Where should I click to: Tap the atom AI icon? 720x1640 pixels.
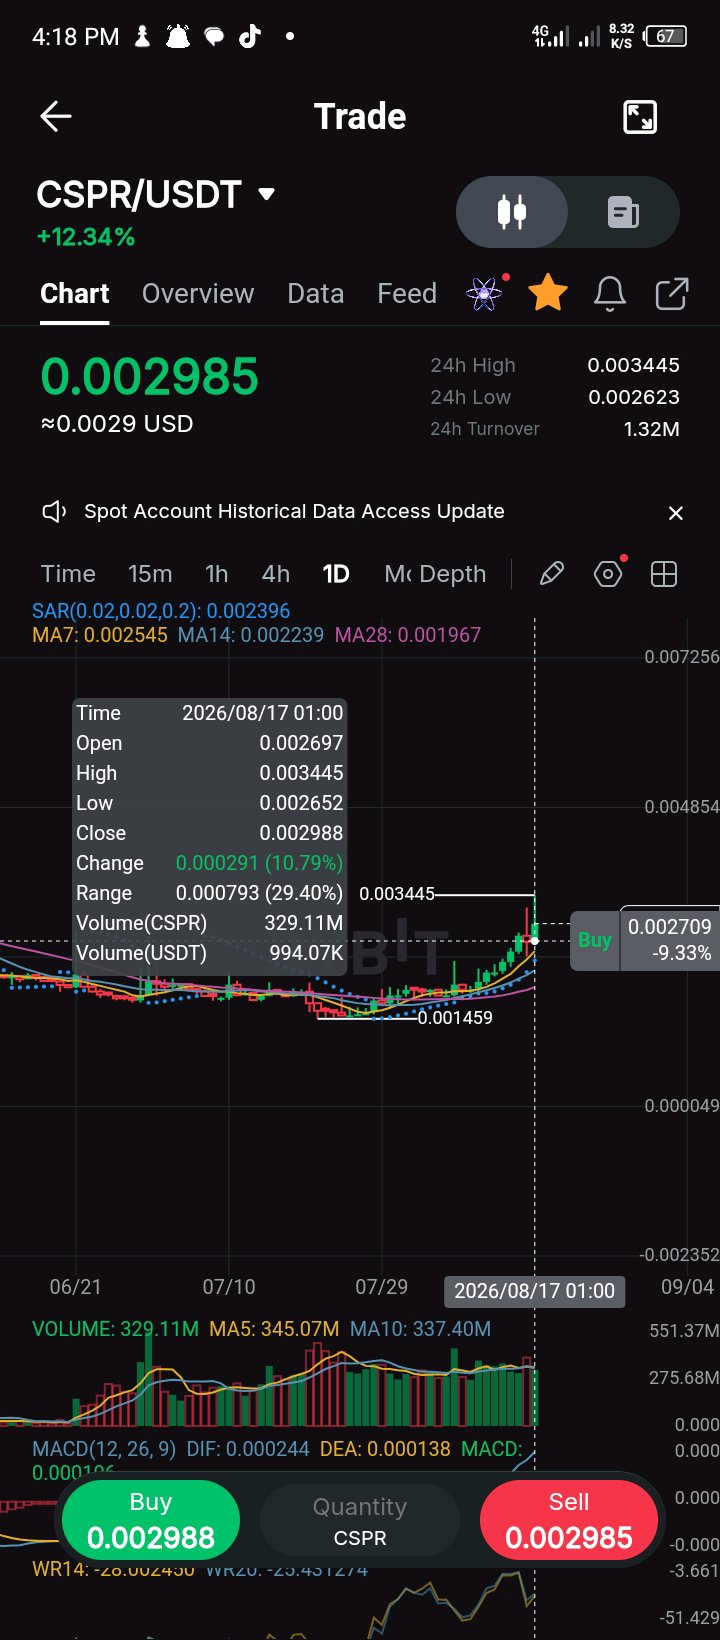(x=484, y=294)
